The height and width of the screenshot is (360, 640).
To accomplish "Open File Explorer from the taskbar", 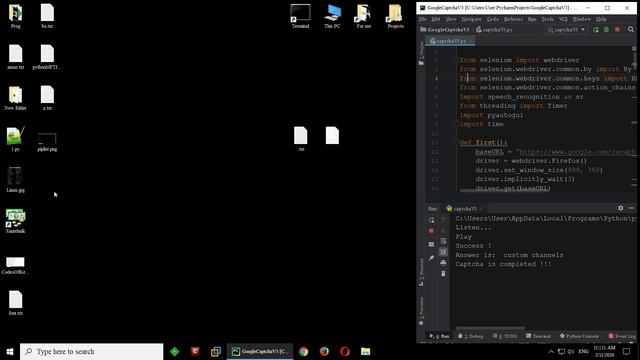I will [365, 351].
